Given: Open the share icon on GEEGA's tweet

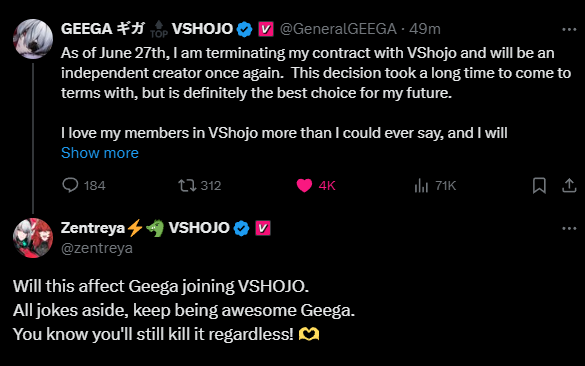Looking at the screenshot, I should [x=569, y=185].
